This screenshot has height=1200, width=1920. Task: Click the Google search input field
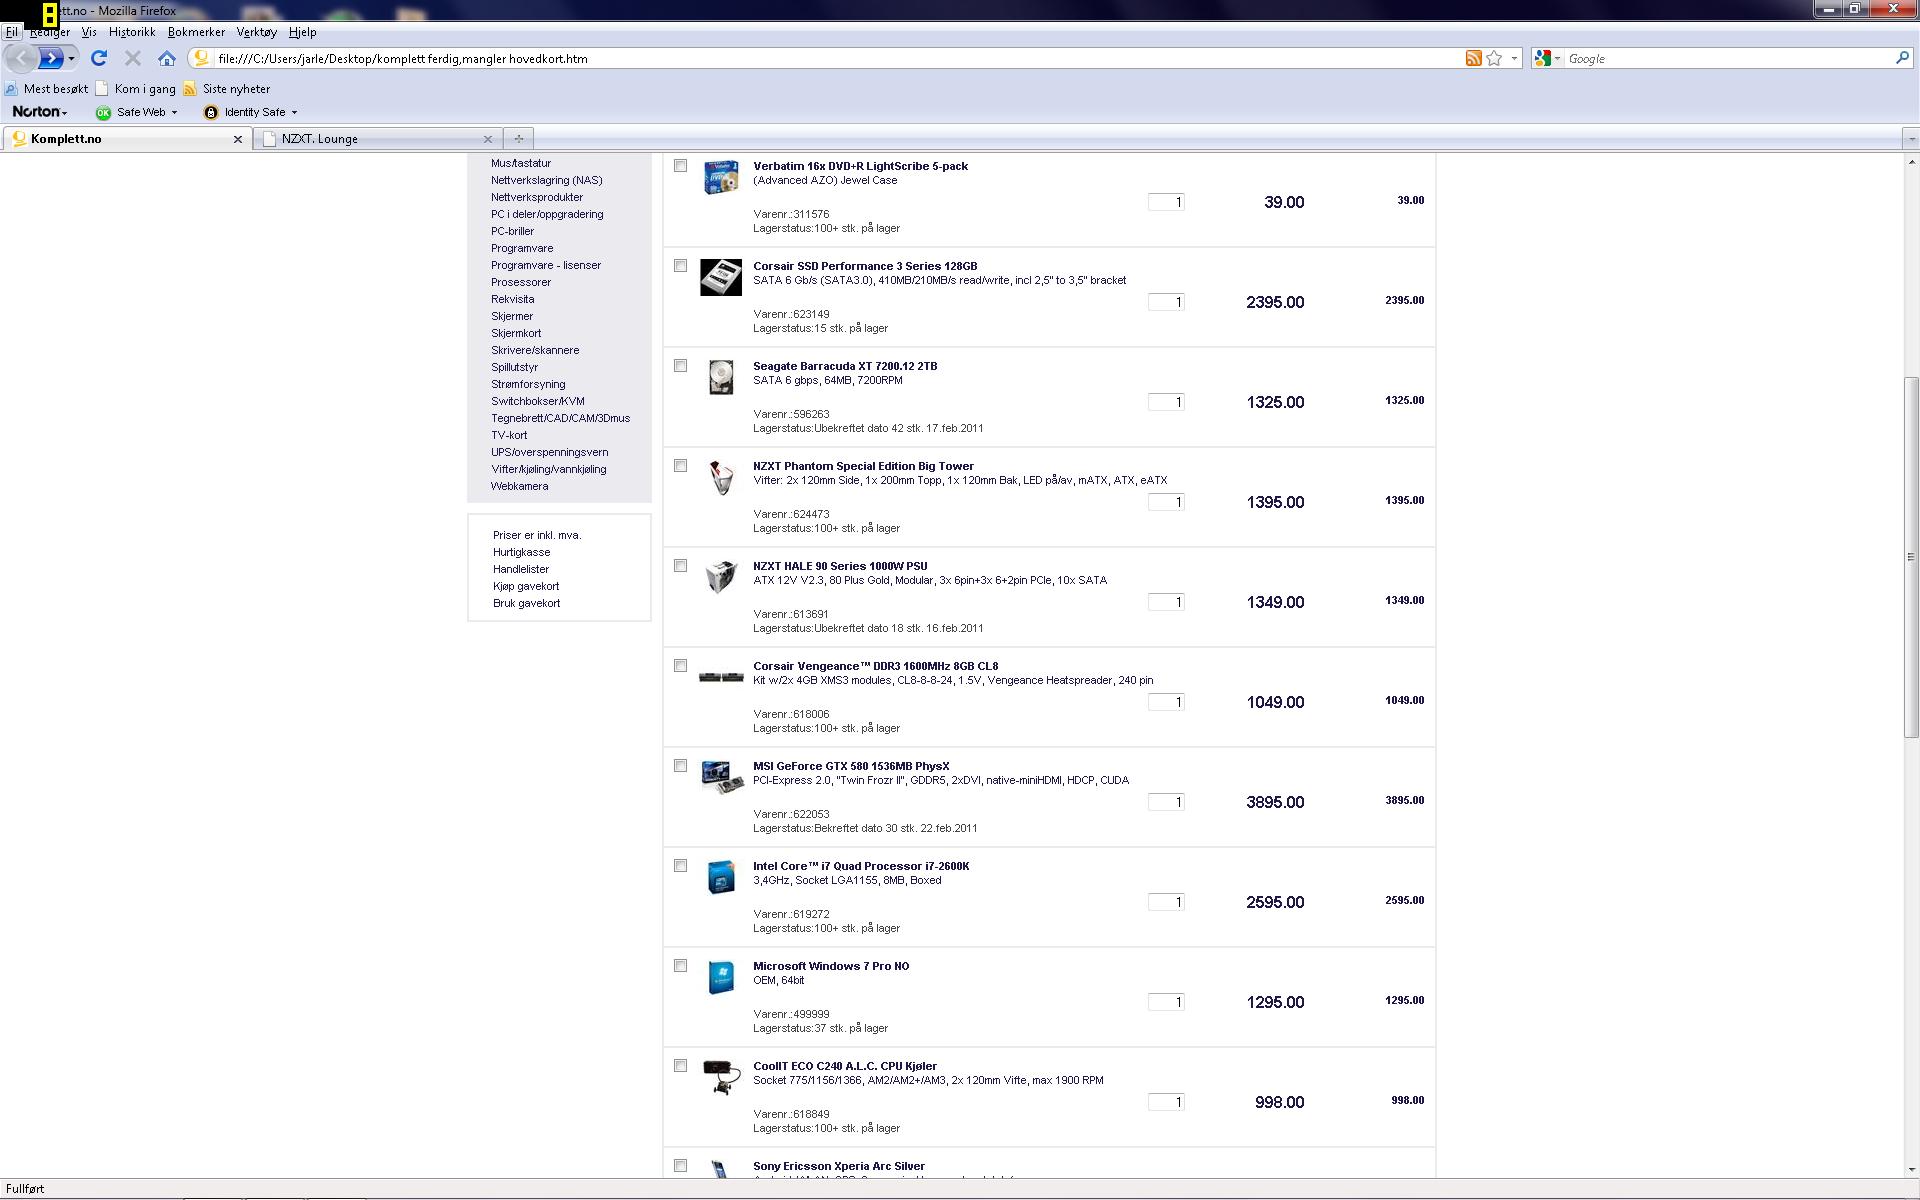coord(1728,58)
